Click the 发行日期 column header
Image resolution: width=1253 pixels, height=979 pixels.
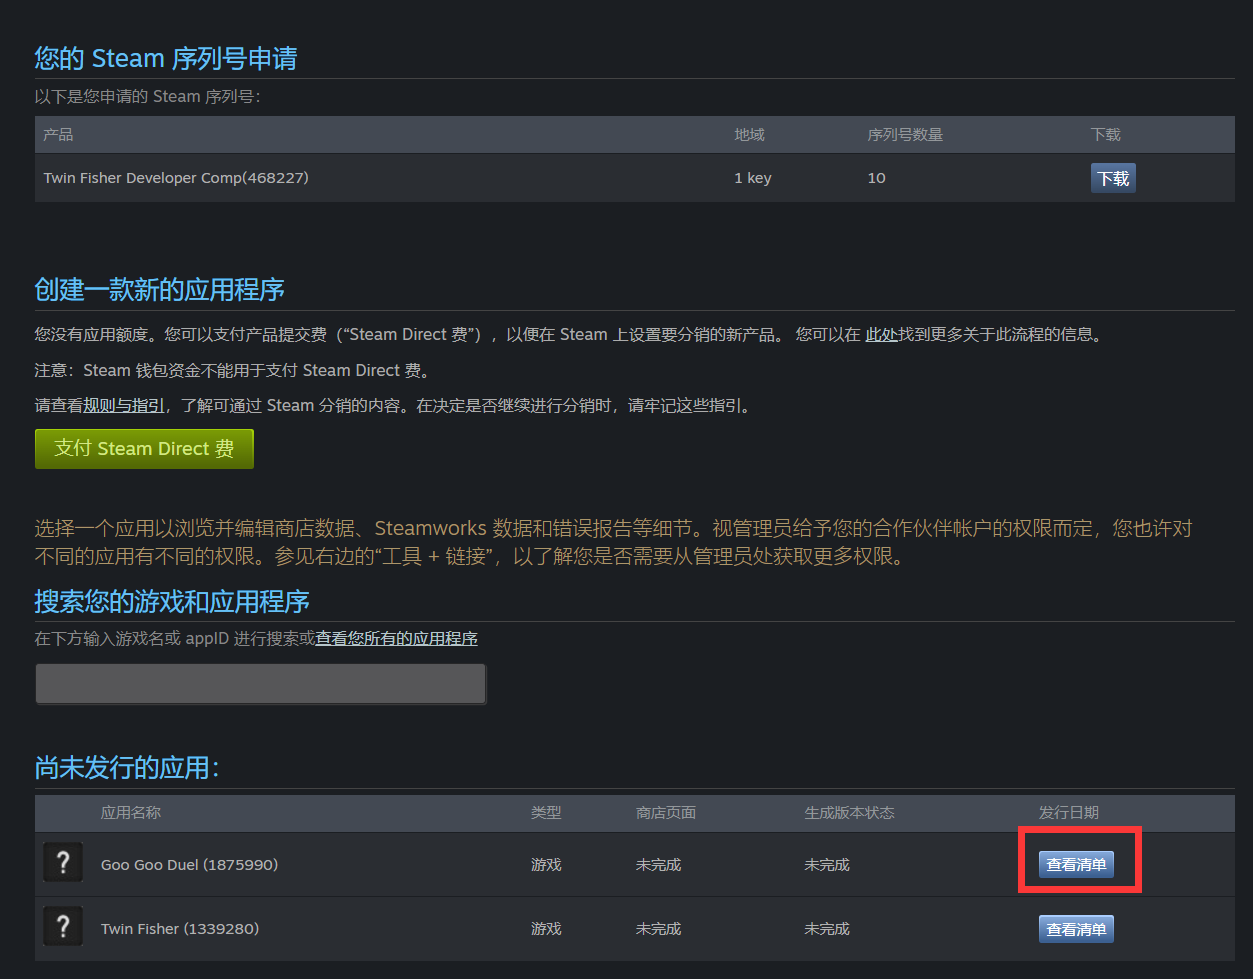click(1068, 813)
